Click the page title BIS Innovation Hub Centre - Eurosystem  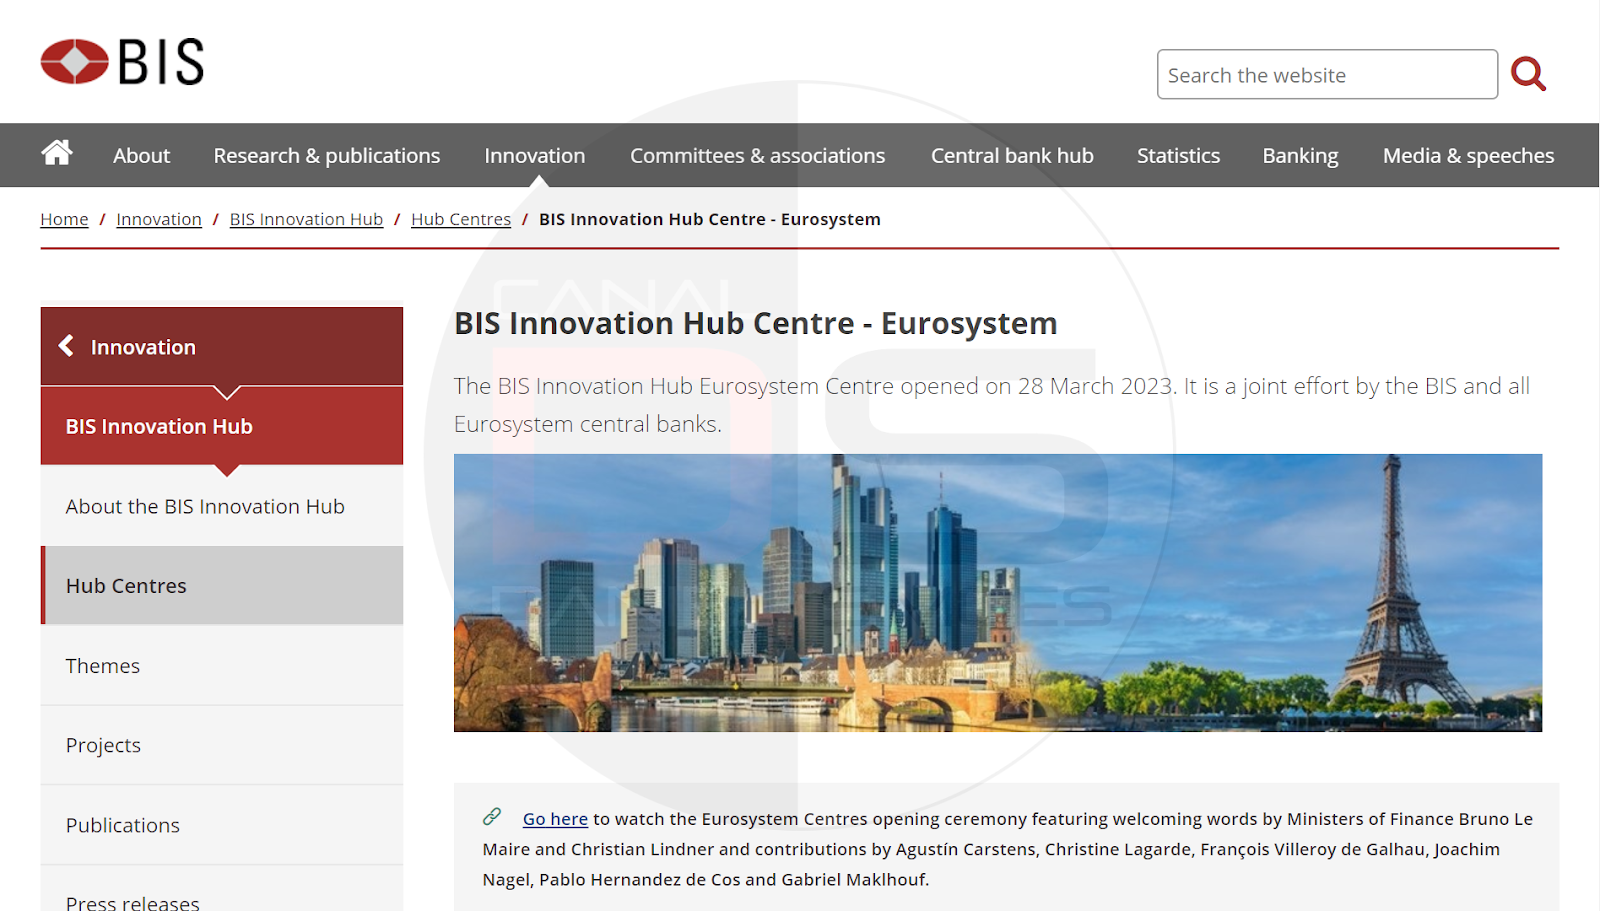[756, 323]
